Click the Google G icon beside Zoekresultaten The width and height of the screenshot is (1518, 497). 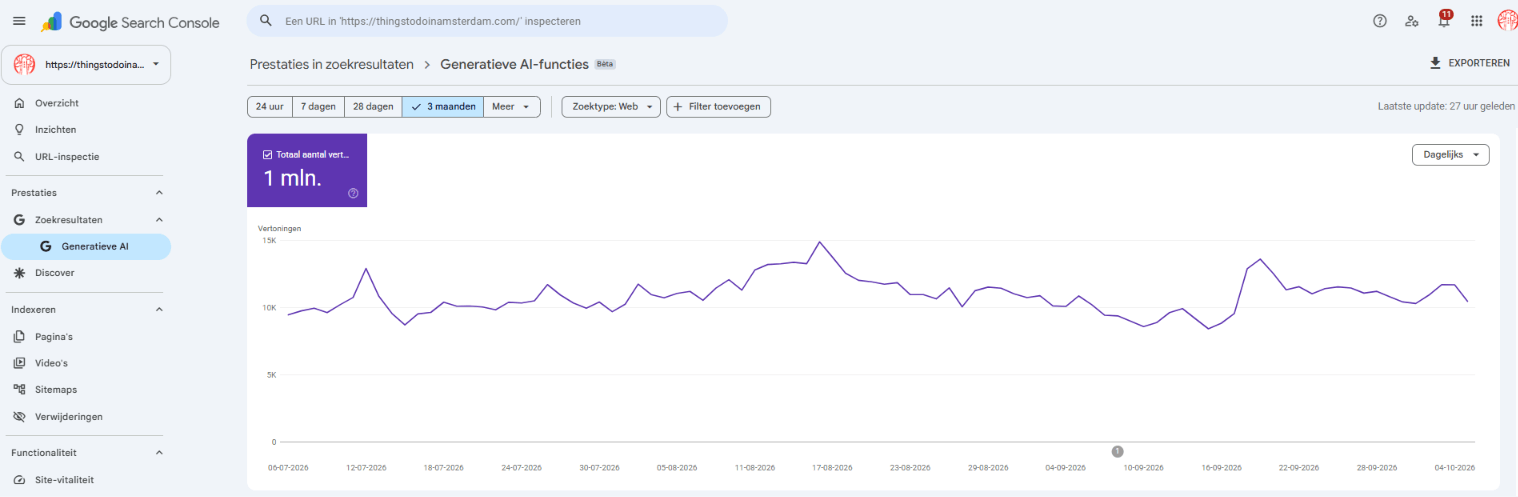19,219
